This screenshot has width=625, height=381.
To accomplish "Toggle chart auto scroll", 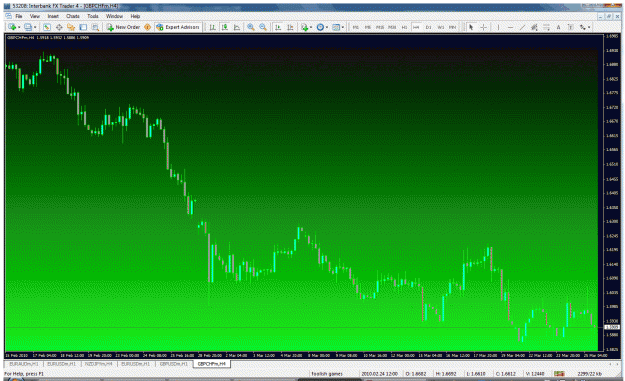I will pos(278,27).
